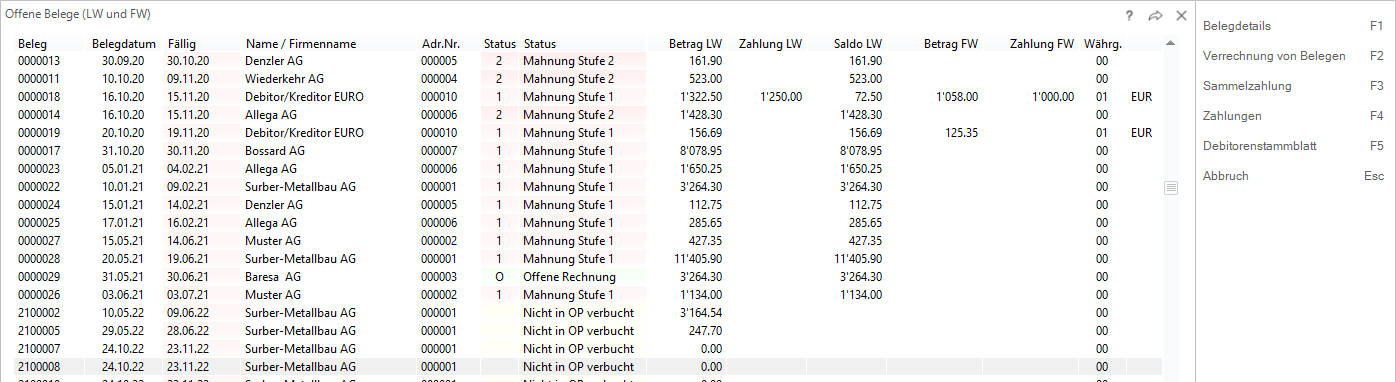The height and width of the screenshot is (382, 1396).
Task: Click the scroll up arrow
Action: [1171, 44]
